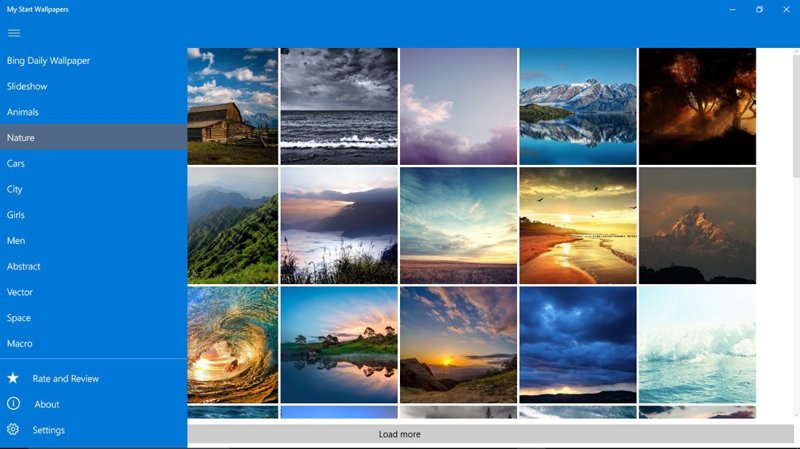Open the Slideshow section
Image resolution: width=800 pixels, height=449 pixels.
pos(93,86)
